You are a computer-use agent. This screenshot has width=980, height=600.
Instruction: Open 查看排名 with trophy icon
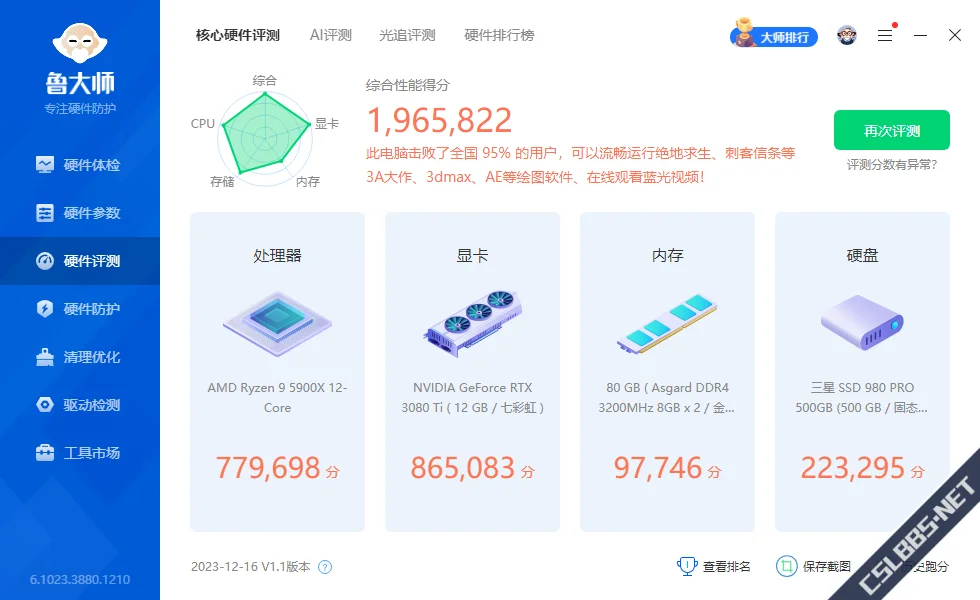(x=713, y=566)
